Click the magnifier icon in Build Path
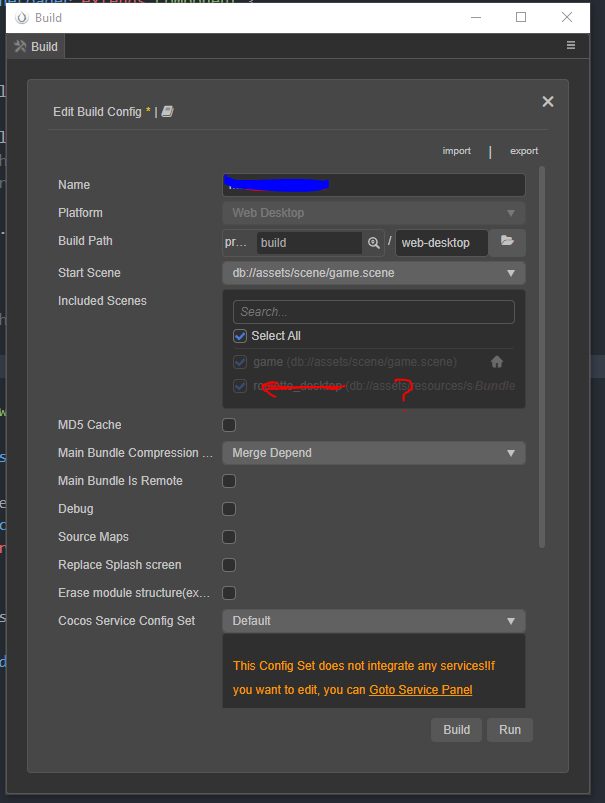 [373, 243]
